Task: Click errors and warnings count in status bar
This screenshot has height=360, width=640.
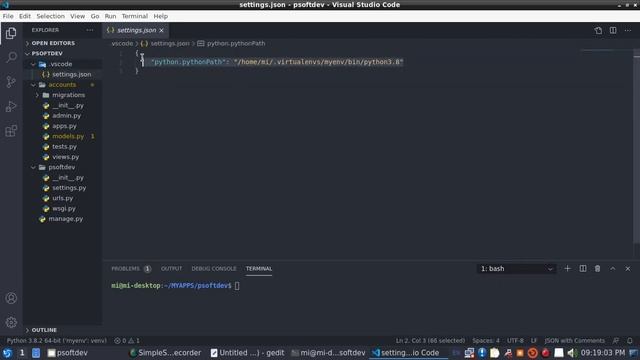Action: pos(127,340)
